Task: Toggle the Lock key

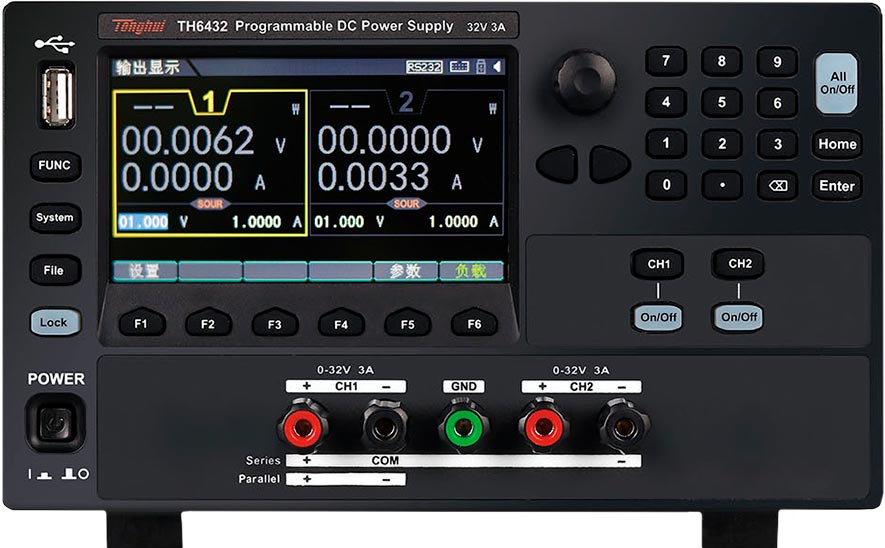Action: [54, 322]
